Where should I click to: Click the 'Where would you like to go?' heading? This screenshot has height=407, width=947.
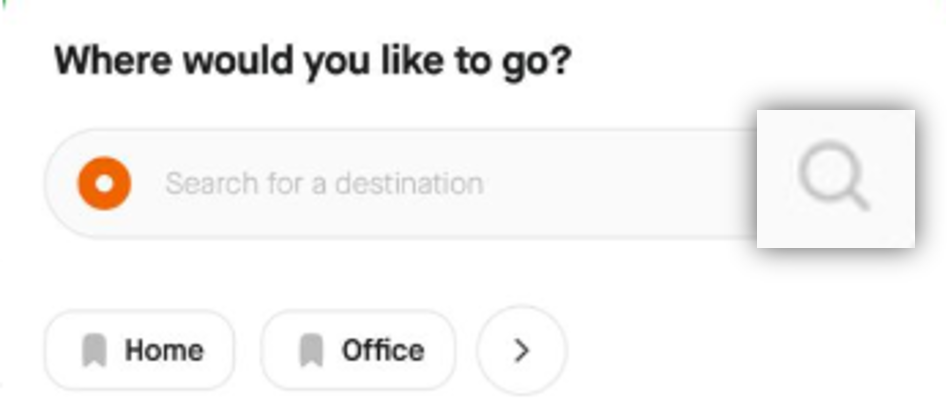click(x=313, y=62)
